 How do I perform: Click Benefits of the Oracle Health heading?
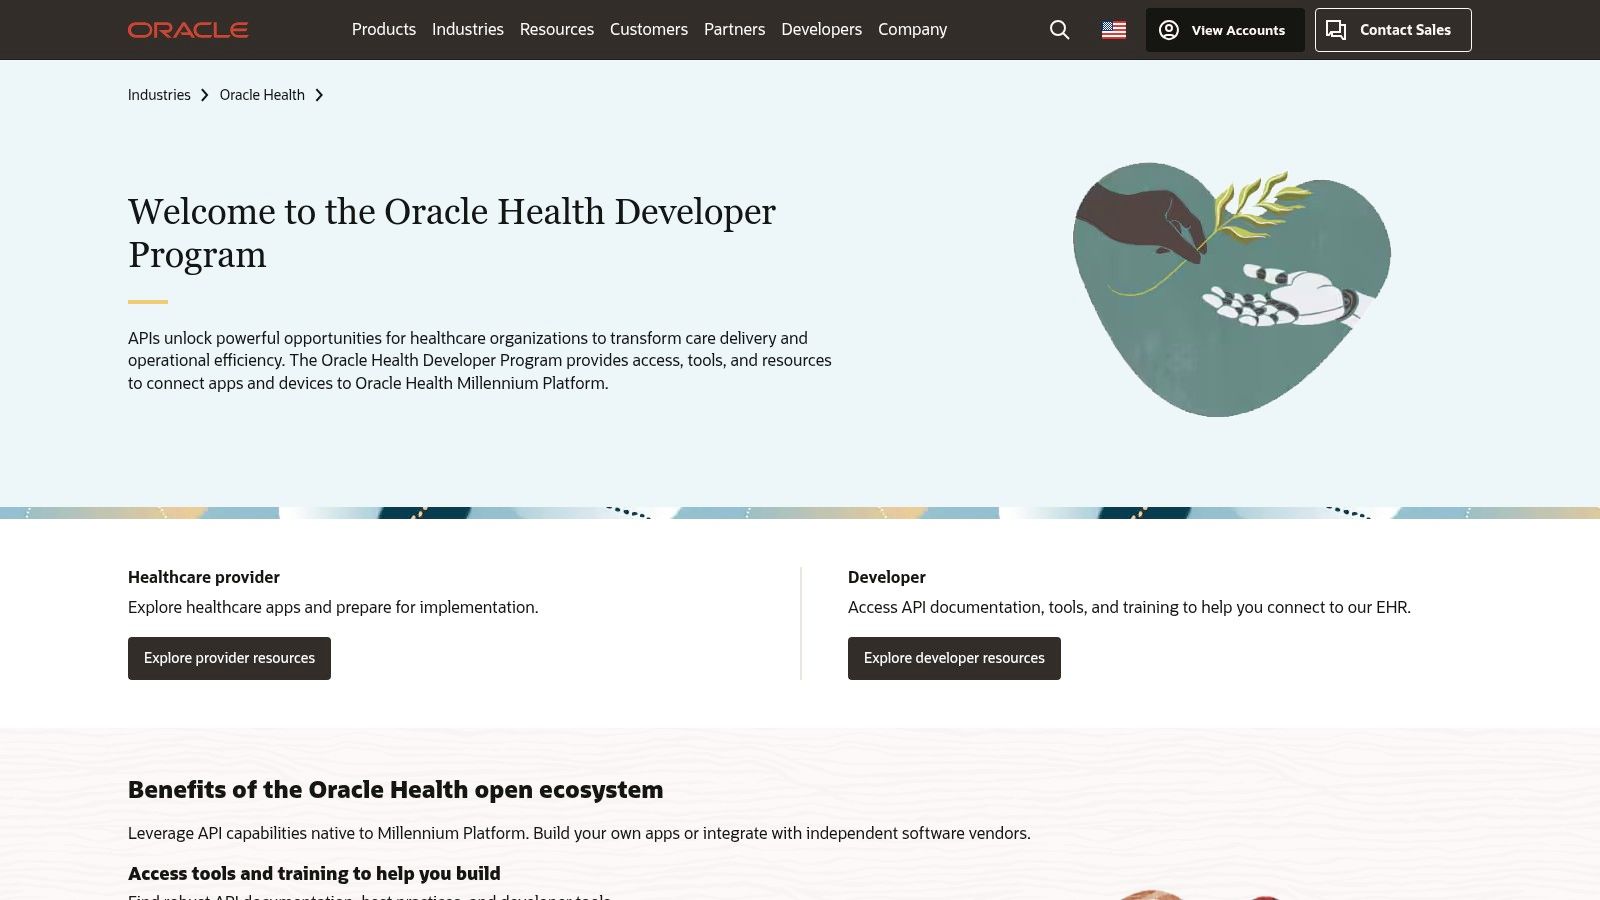click(x=395, y=789)
